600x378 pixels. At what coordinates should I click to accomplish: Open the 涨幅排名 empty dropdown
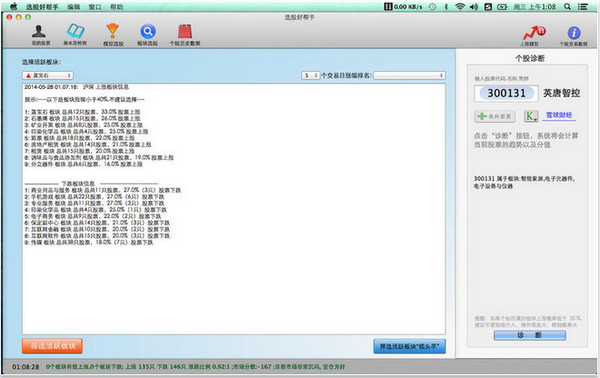click(x=409, y=75)
